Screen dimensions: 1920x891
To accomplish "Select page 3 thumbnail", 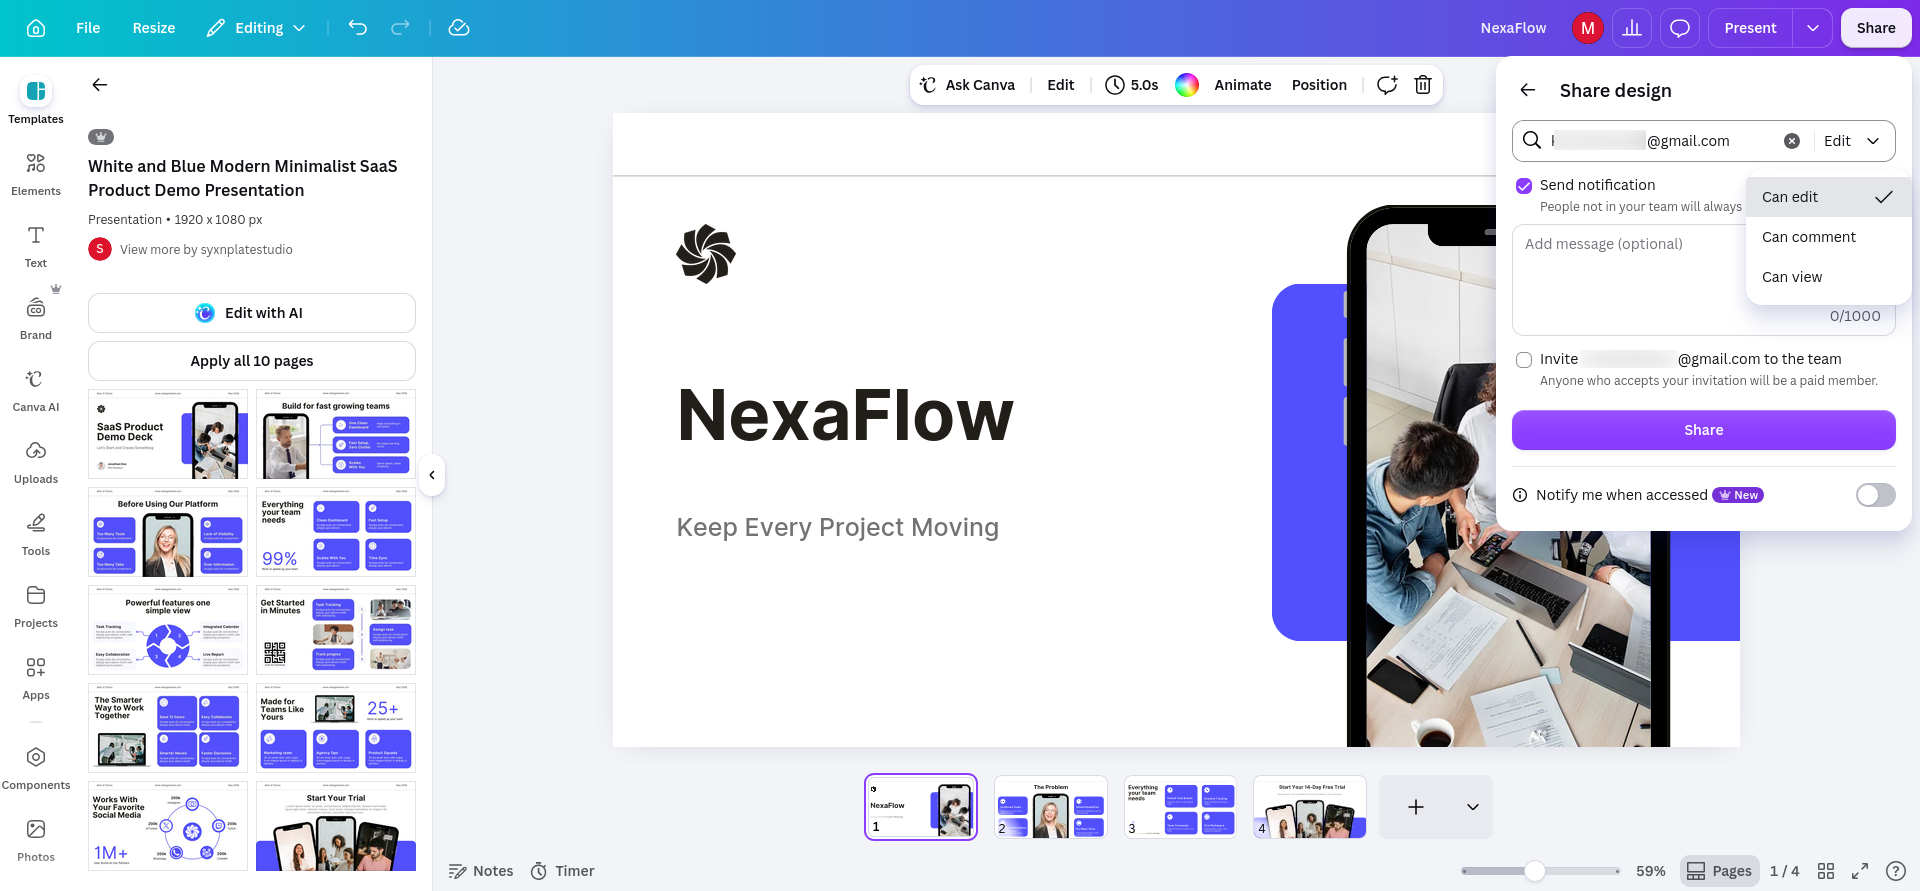I will coord(1180,807).
